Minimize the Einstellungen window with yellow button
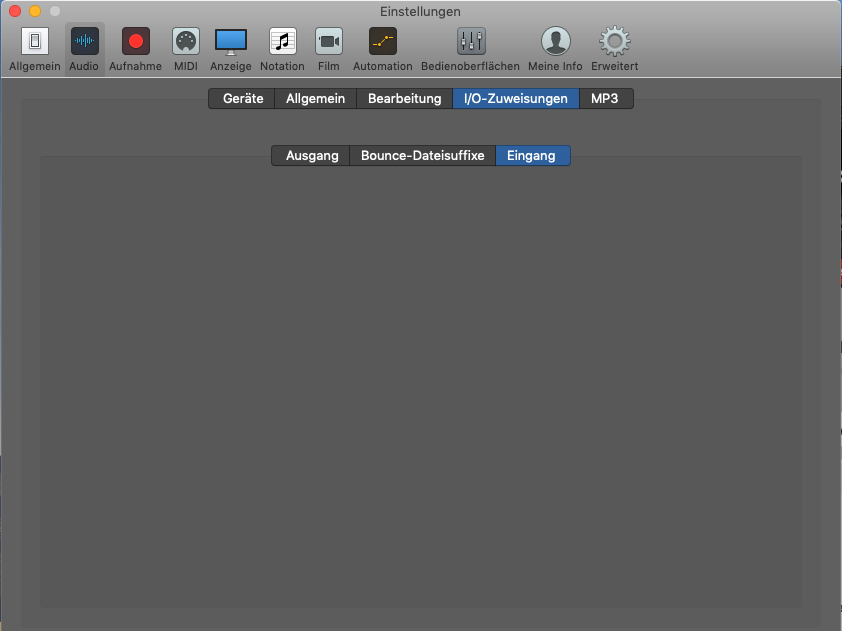This screenshot has width=842, height=631. click(35, 11)
